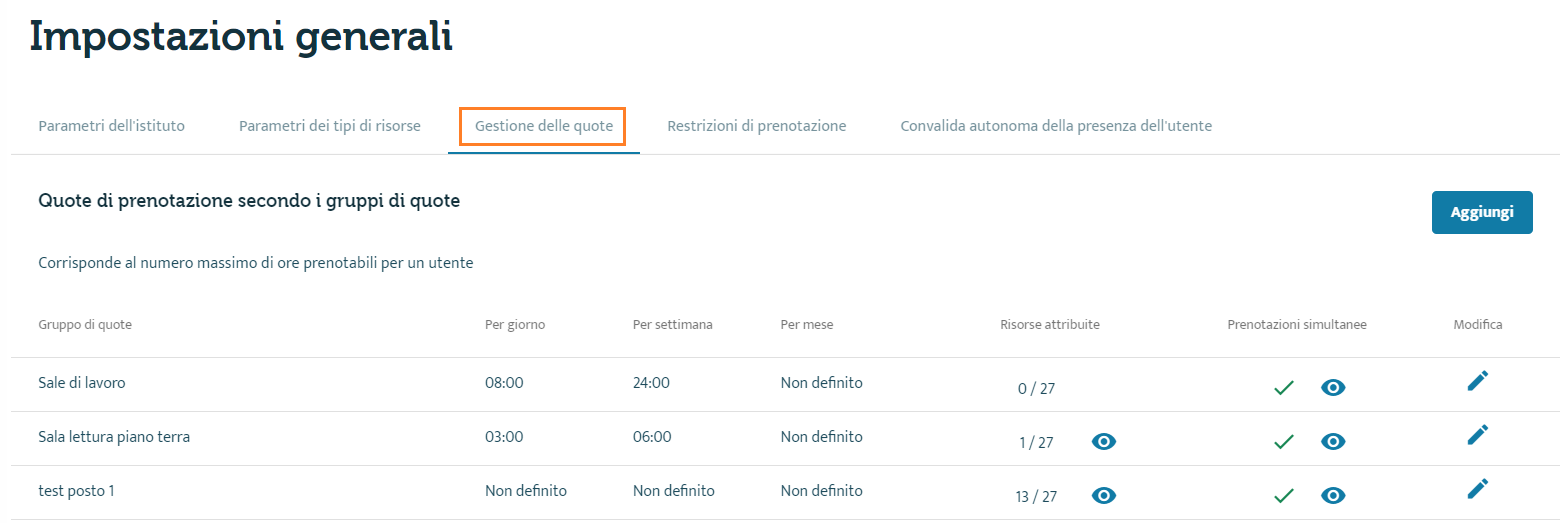Show simultaneous bookings eye for Sale di lavoro
The width and height of the screenshot is (1561, 523).
coord(1333,388)
